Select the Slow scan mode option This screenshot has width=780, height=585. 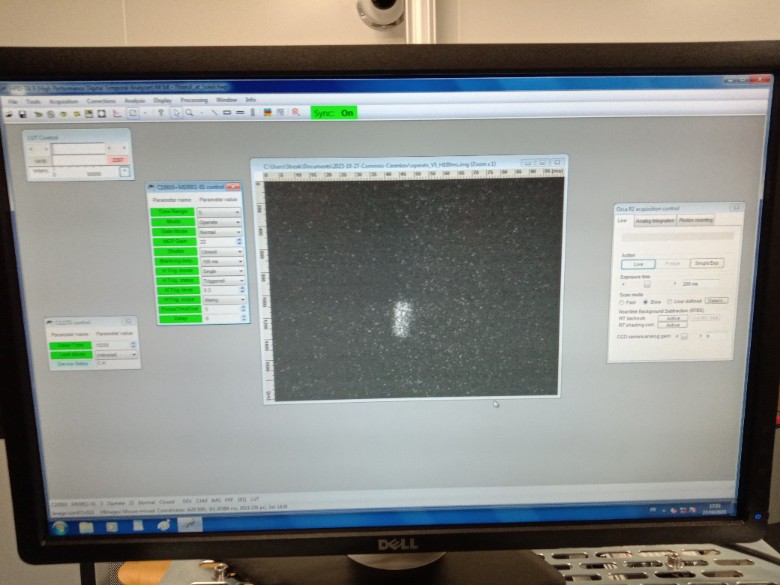tap(646, 300)
